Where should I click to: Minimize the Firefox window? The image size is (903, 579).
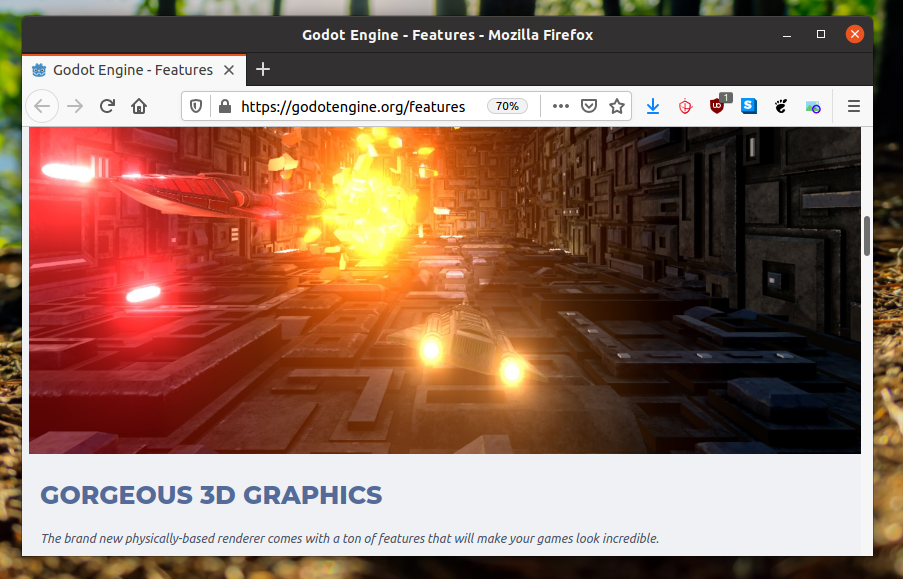point(787,35)
